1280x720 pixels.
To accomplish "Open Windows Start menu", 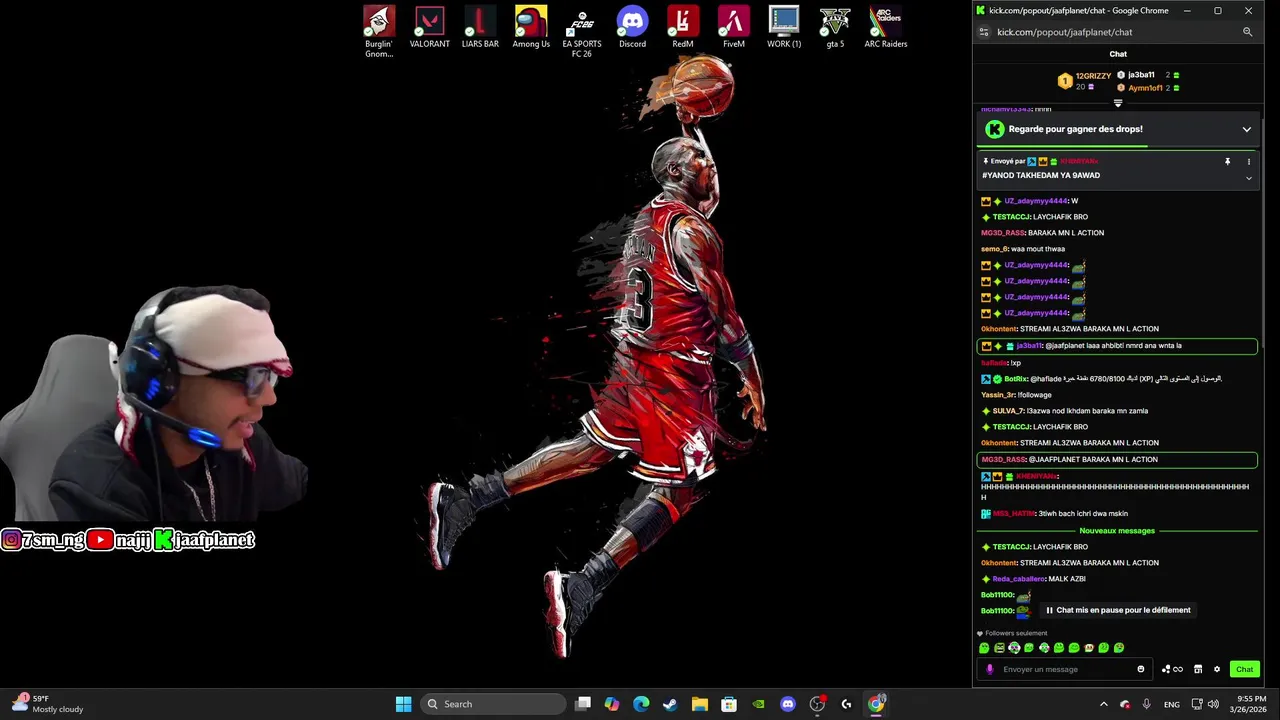I will [x=403, y=704].
